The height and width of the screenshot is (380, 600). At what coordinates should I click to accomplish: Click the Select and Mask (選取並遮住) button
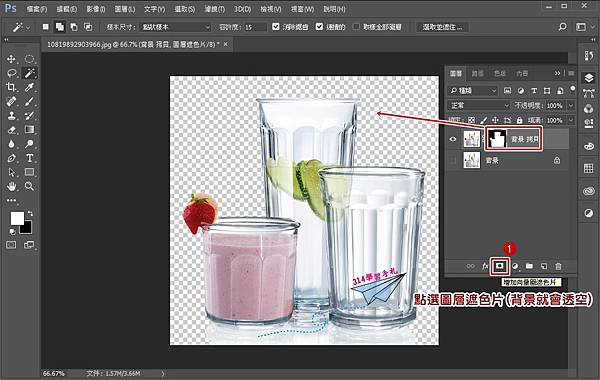click(442, 27)
